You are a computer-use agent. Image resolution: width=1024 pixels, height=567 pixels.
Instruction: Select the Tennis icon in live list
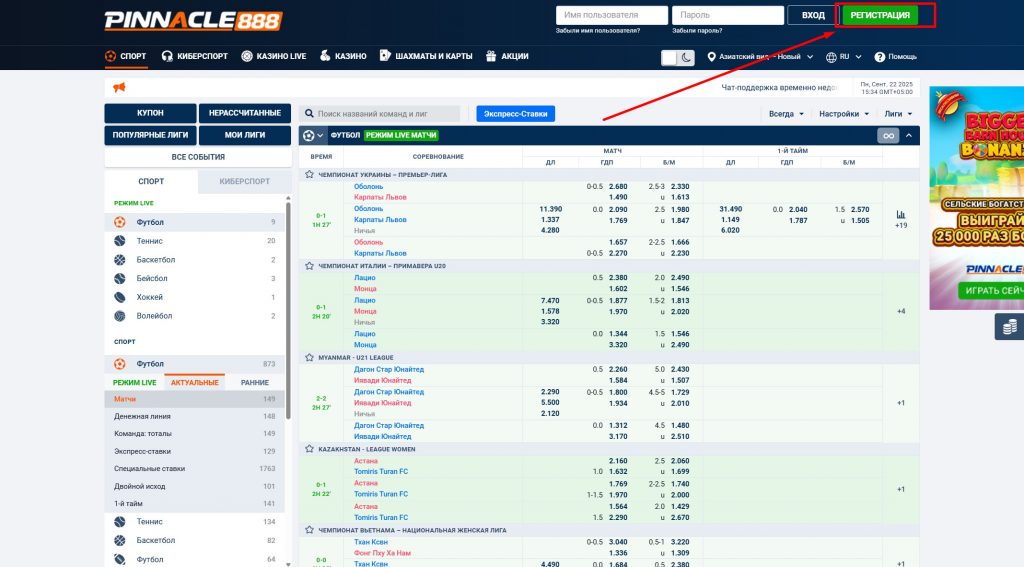point(120,241)
